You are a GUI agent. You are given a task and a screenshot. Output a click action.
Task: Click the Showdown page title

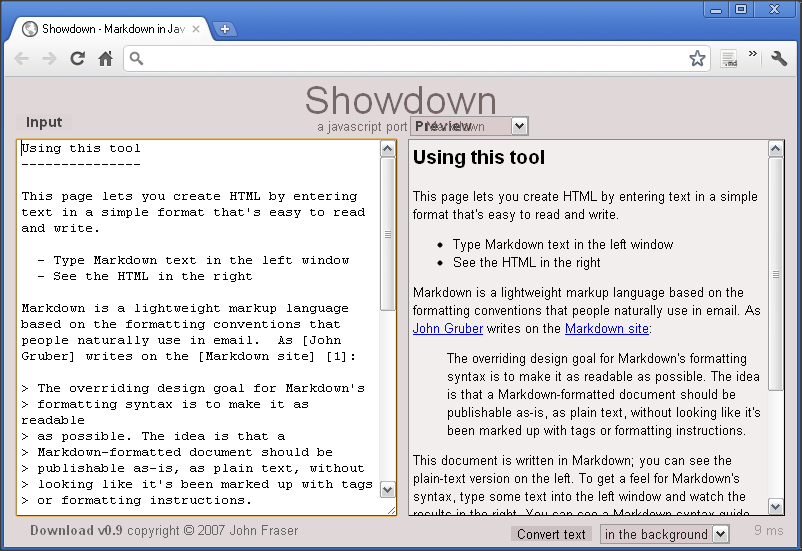401,100
